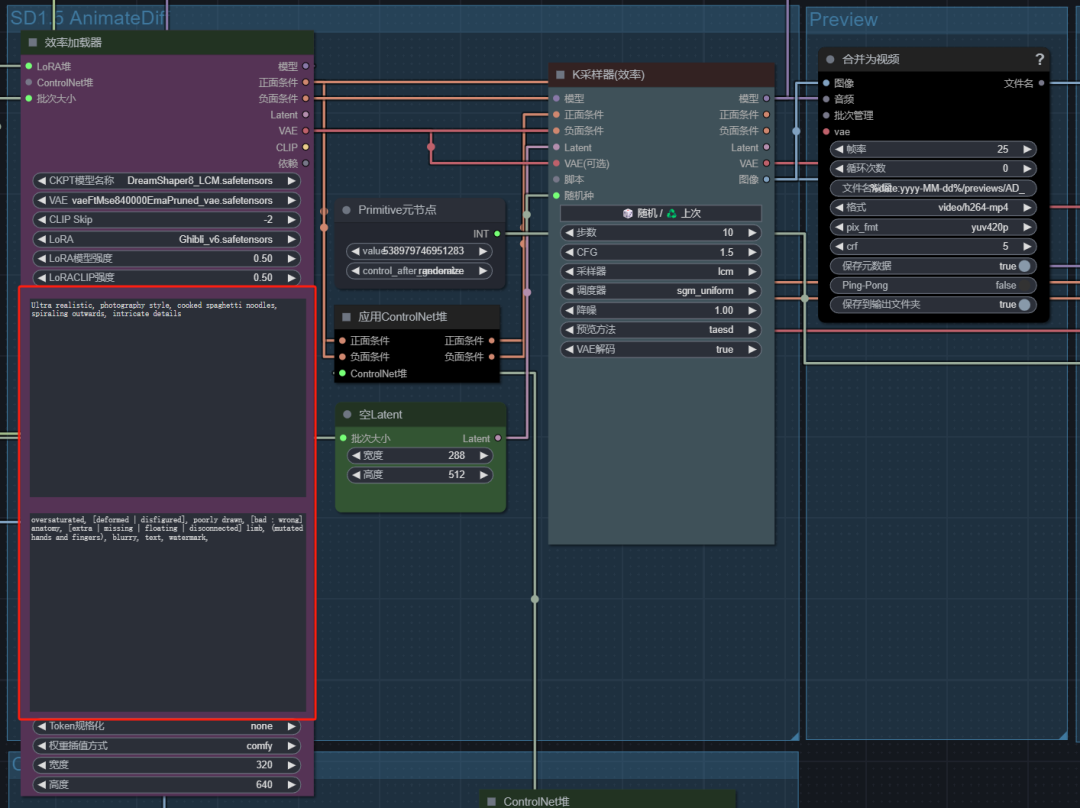The height and width of the screenshot is (808, 1080).
Task: Click the 降噪 value slider
Action: coord(660,311)
